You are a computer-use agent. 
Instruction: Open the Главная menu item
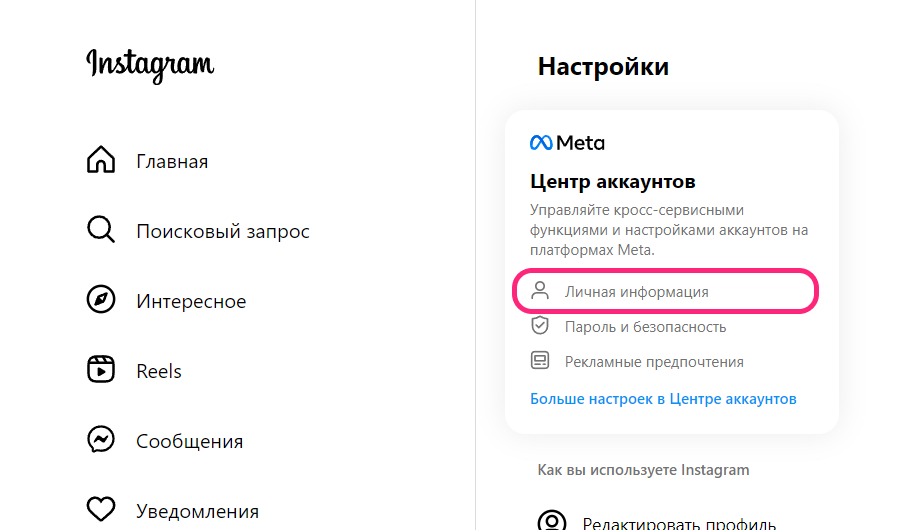172,161
